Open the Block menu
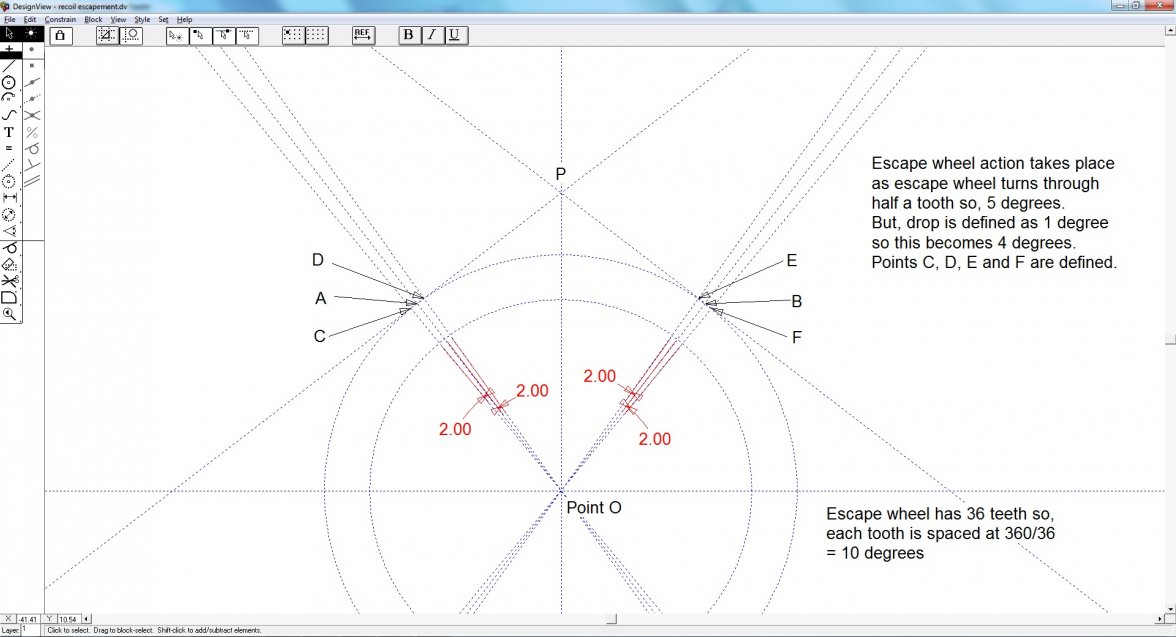 click(93, 19)
